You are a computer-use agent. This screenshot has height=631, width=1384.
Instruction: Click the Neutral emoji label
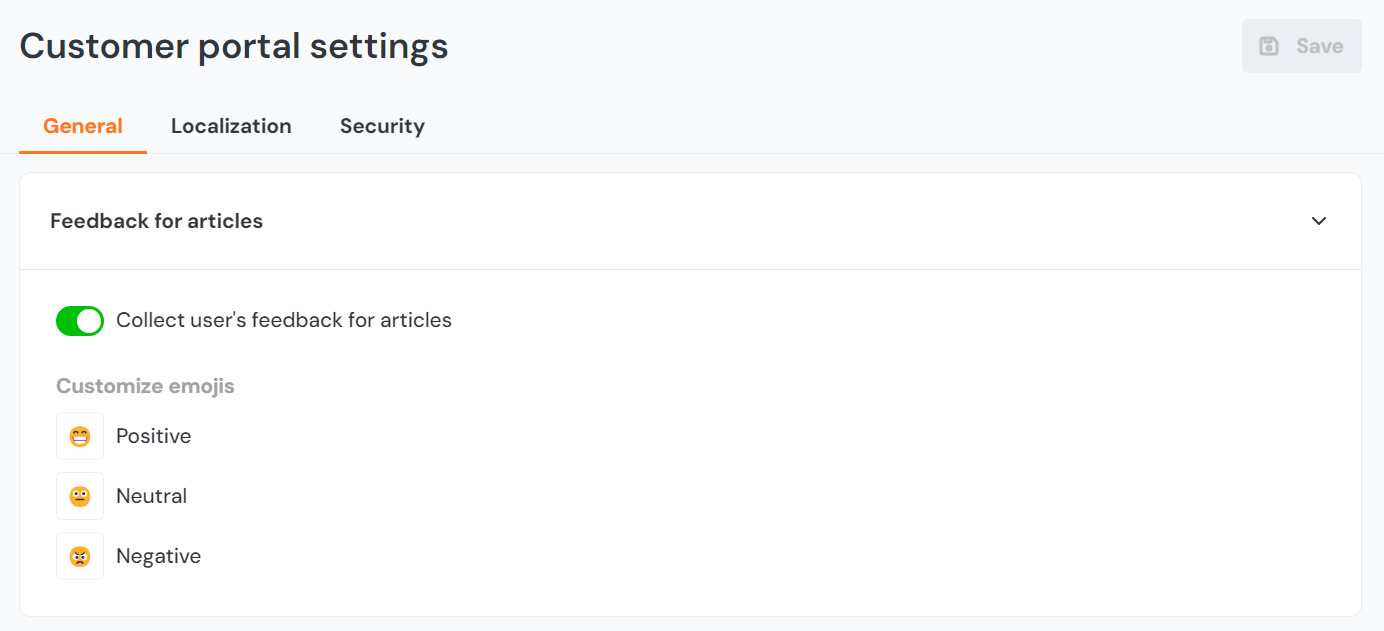pos(152,496)
